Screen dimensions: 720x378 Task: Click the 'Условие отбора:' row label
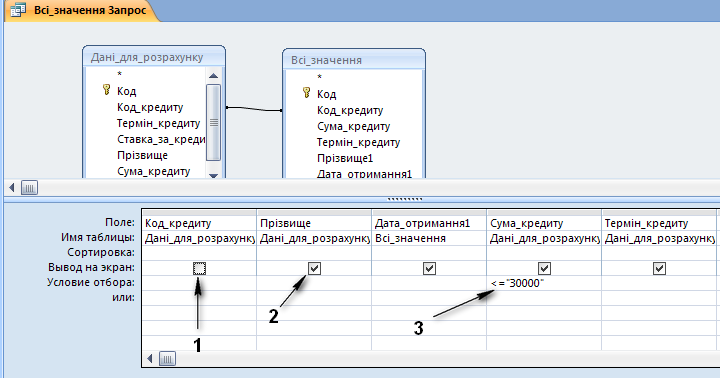tap(91, 282)
